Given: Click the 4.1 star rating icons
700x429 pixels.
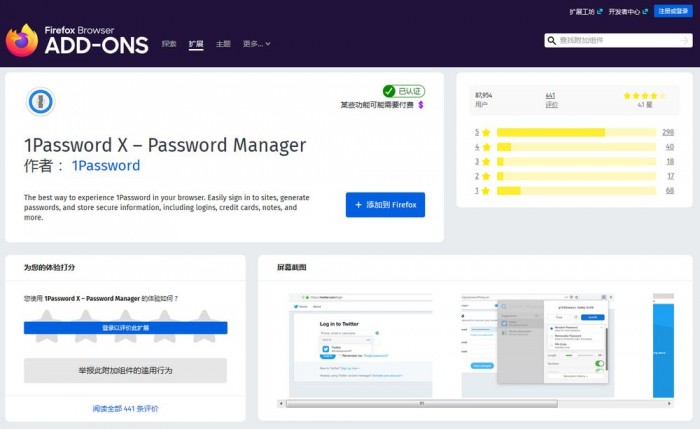Looking at the screenshot, I should pos(645,96).
